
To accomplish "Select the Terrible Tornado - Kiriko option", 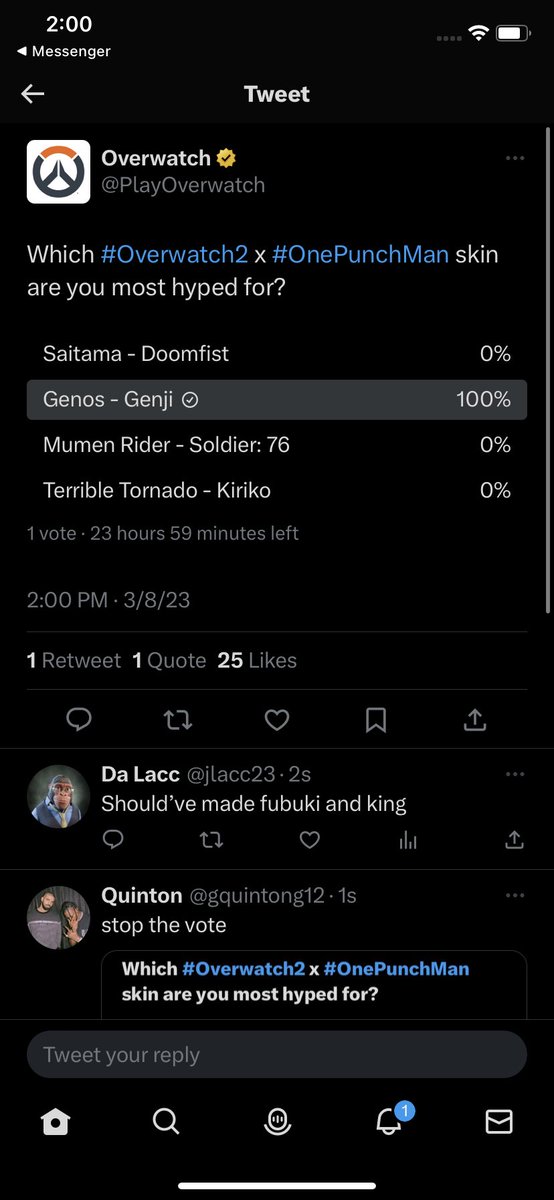I will tap(277, 490).
